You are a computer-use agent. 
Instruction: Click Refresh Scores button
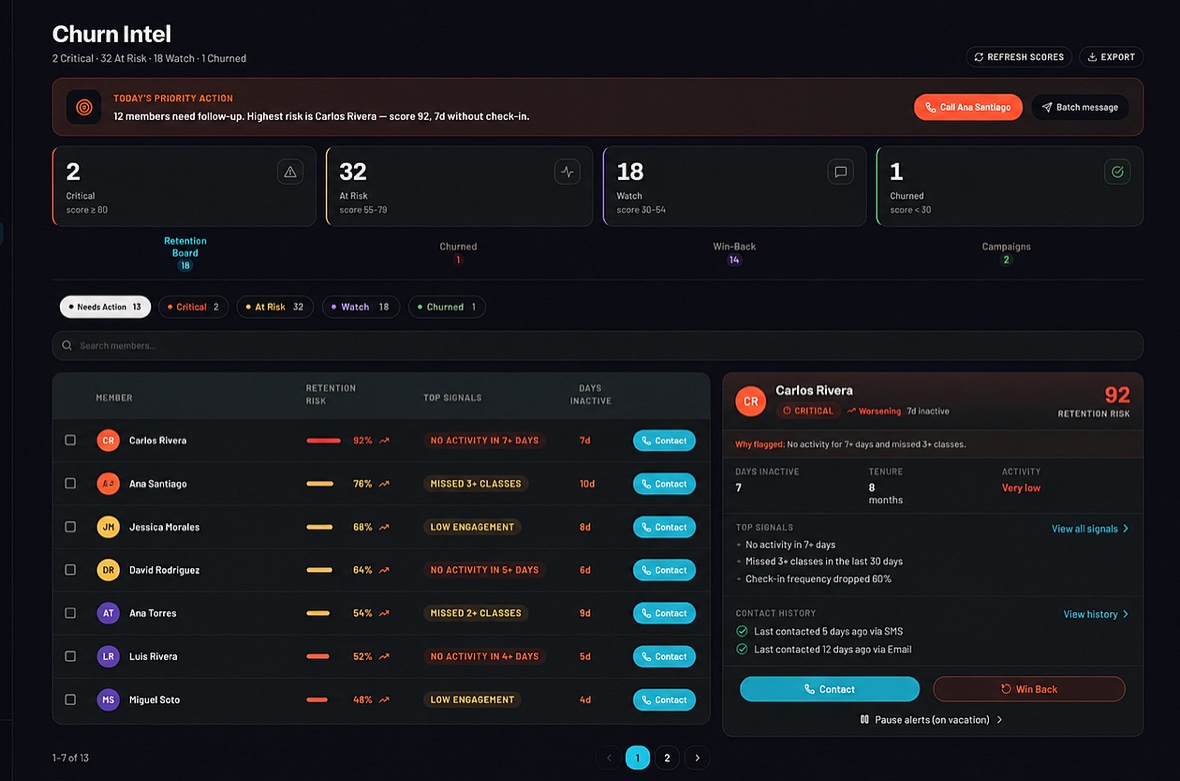pos(1019,57)
